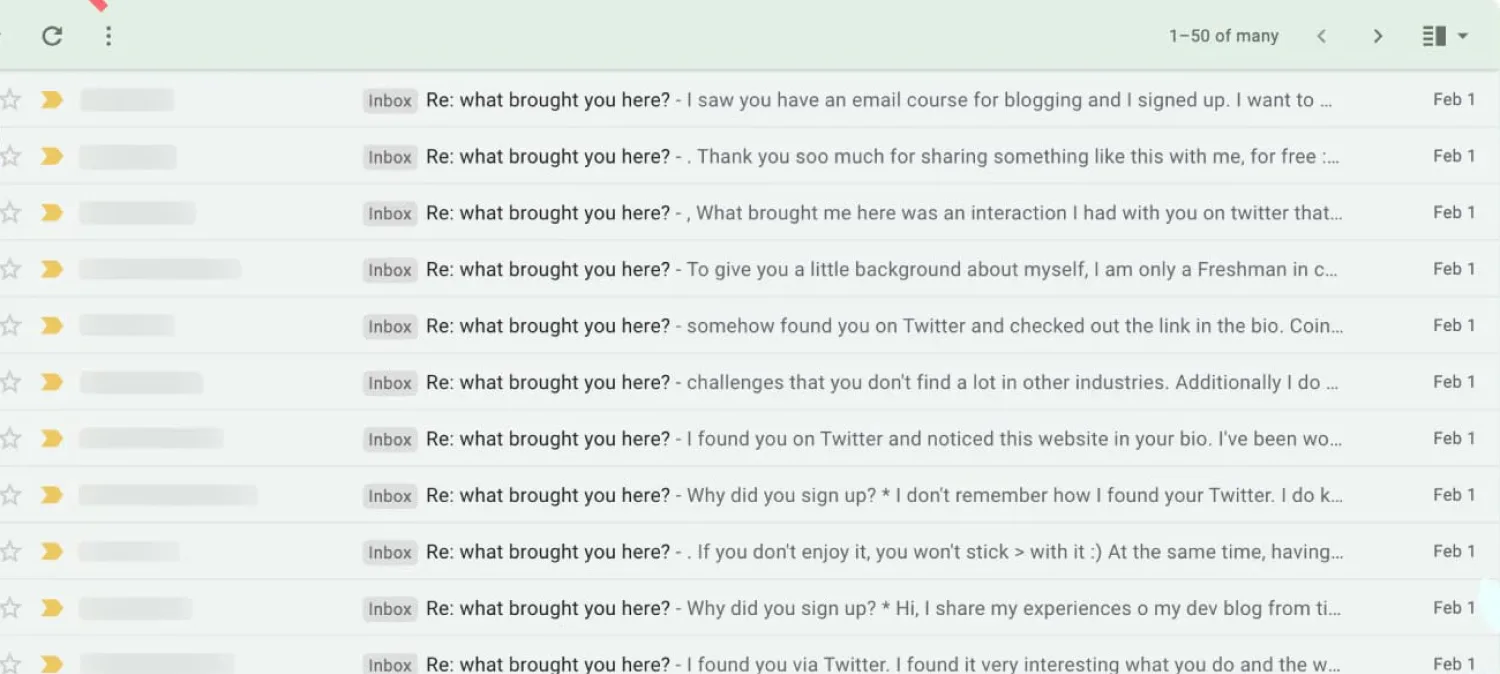1500x674 pixels.
Task: Toggle importance marker on 'interaction on twitter' email
Action: coord(52,213)
